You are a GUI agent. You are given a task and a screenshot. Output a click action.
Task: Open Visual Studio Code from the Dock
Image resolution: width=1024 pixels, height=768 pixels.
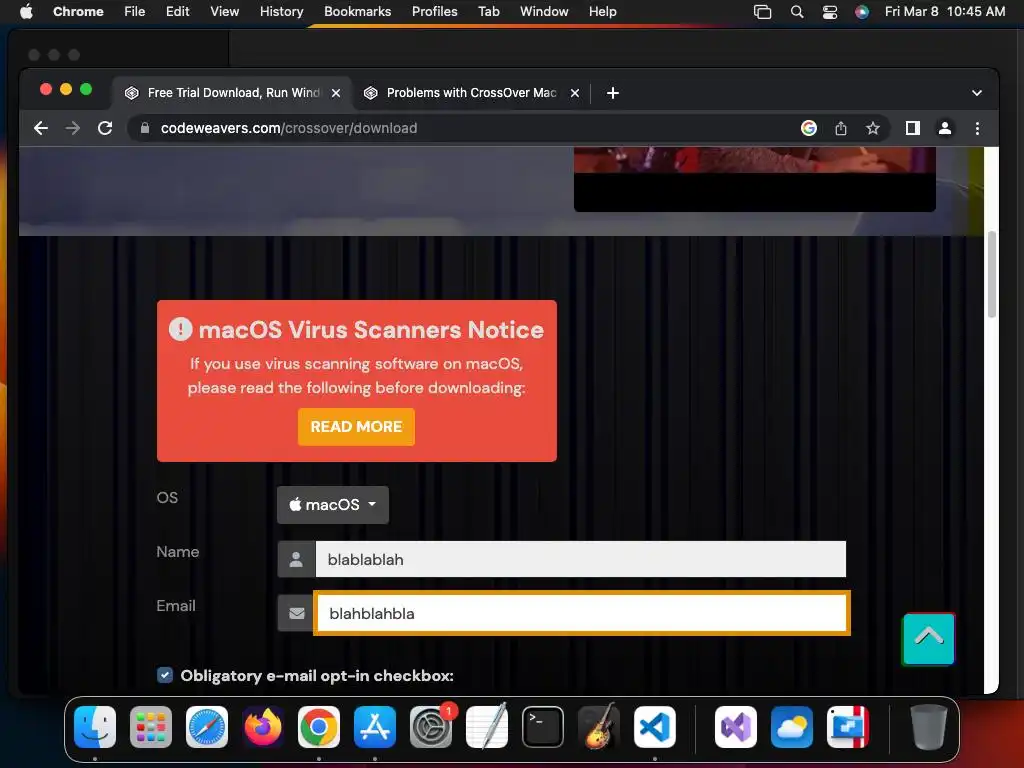click(655, 726)
